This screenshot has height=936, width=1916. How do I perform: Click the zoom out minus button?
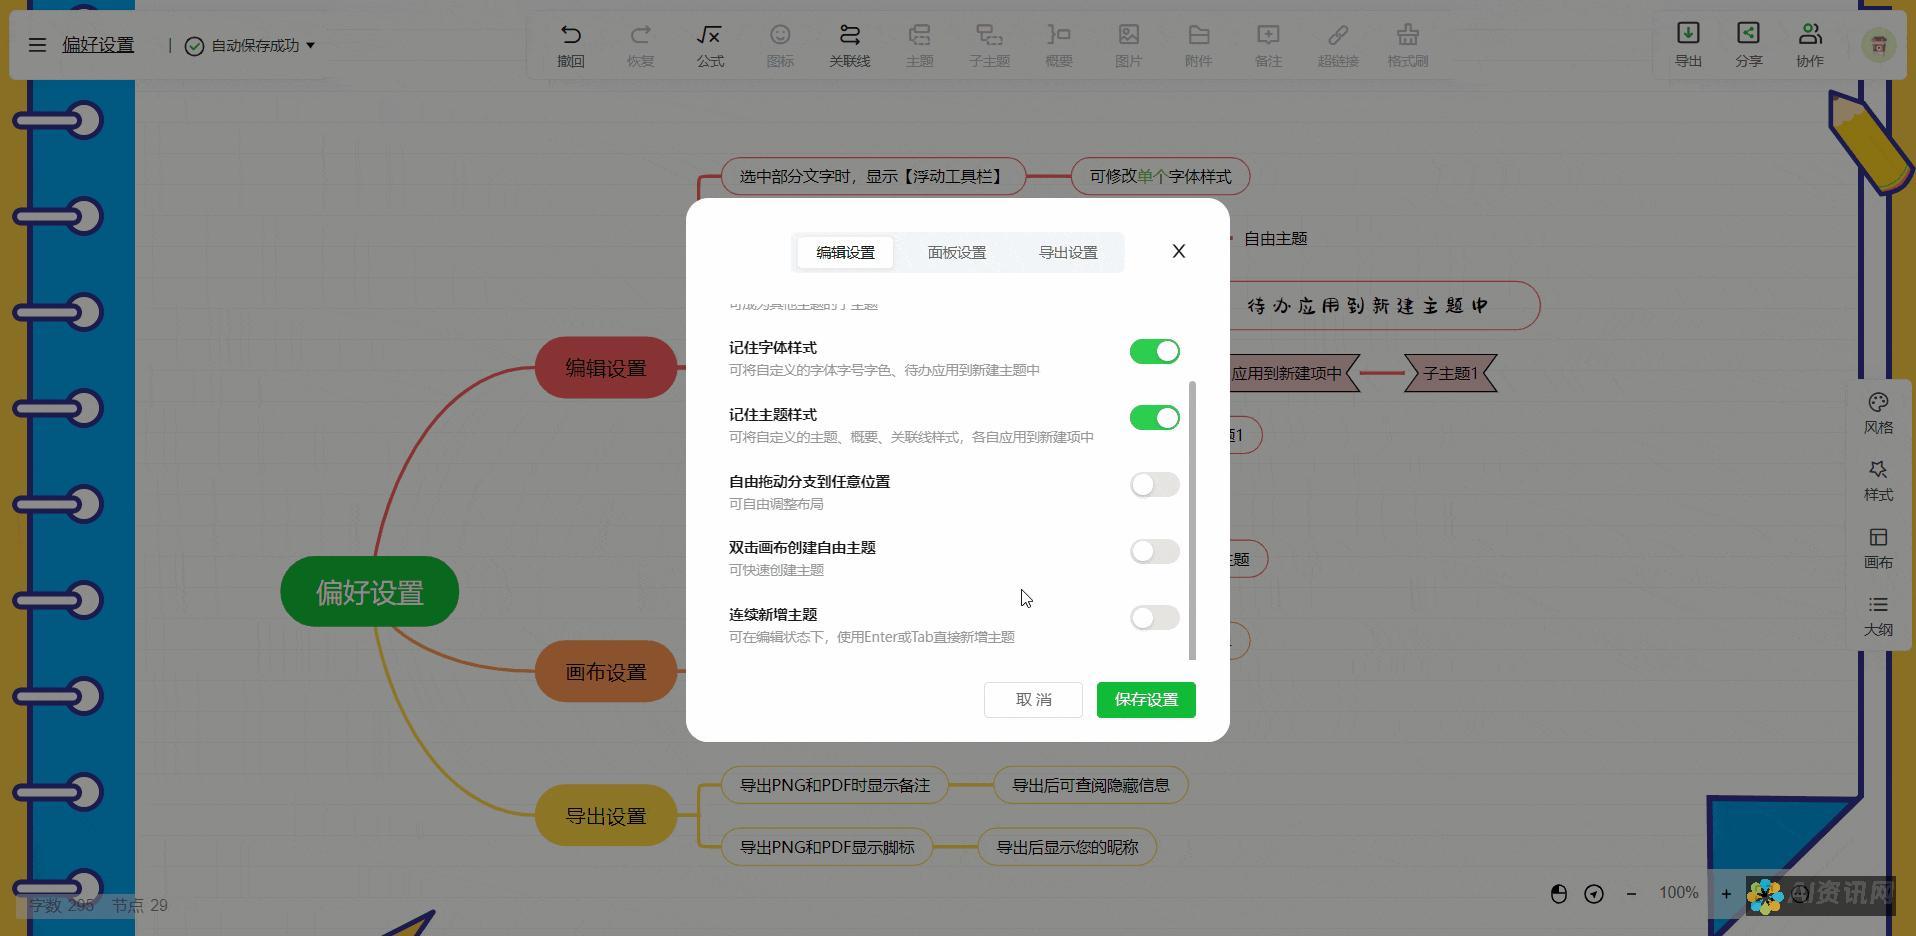click(x=1631, y=894)
